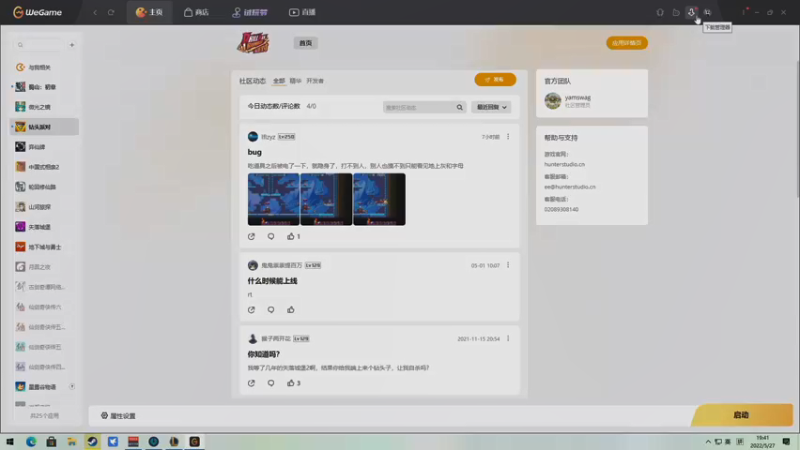Share the 你知道吗? post
Image resolution: width=800 pixels, height=450 pixels.
[x=252, y=383]
